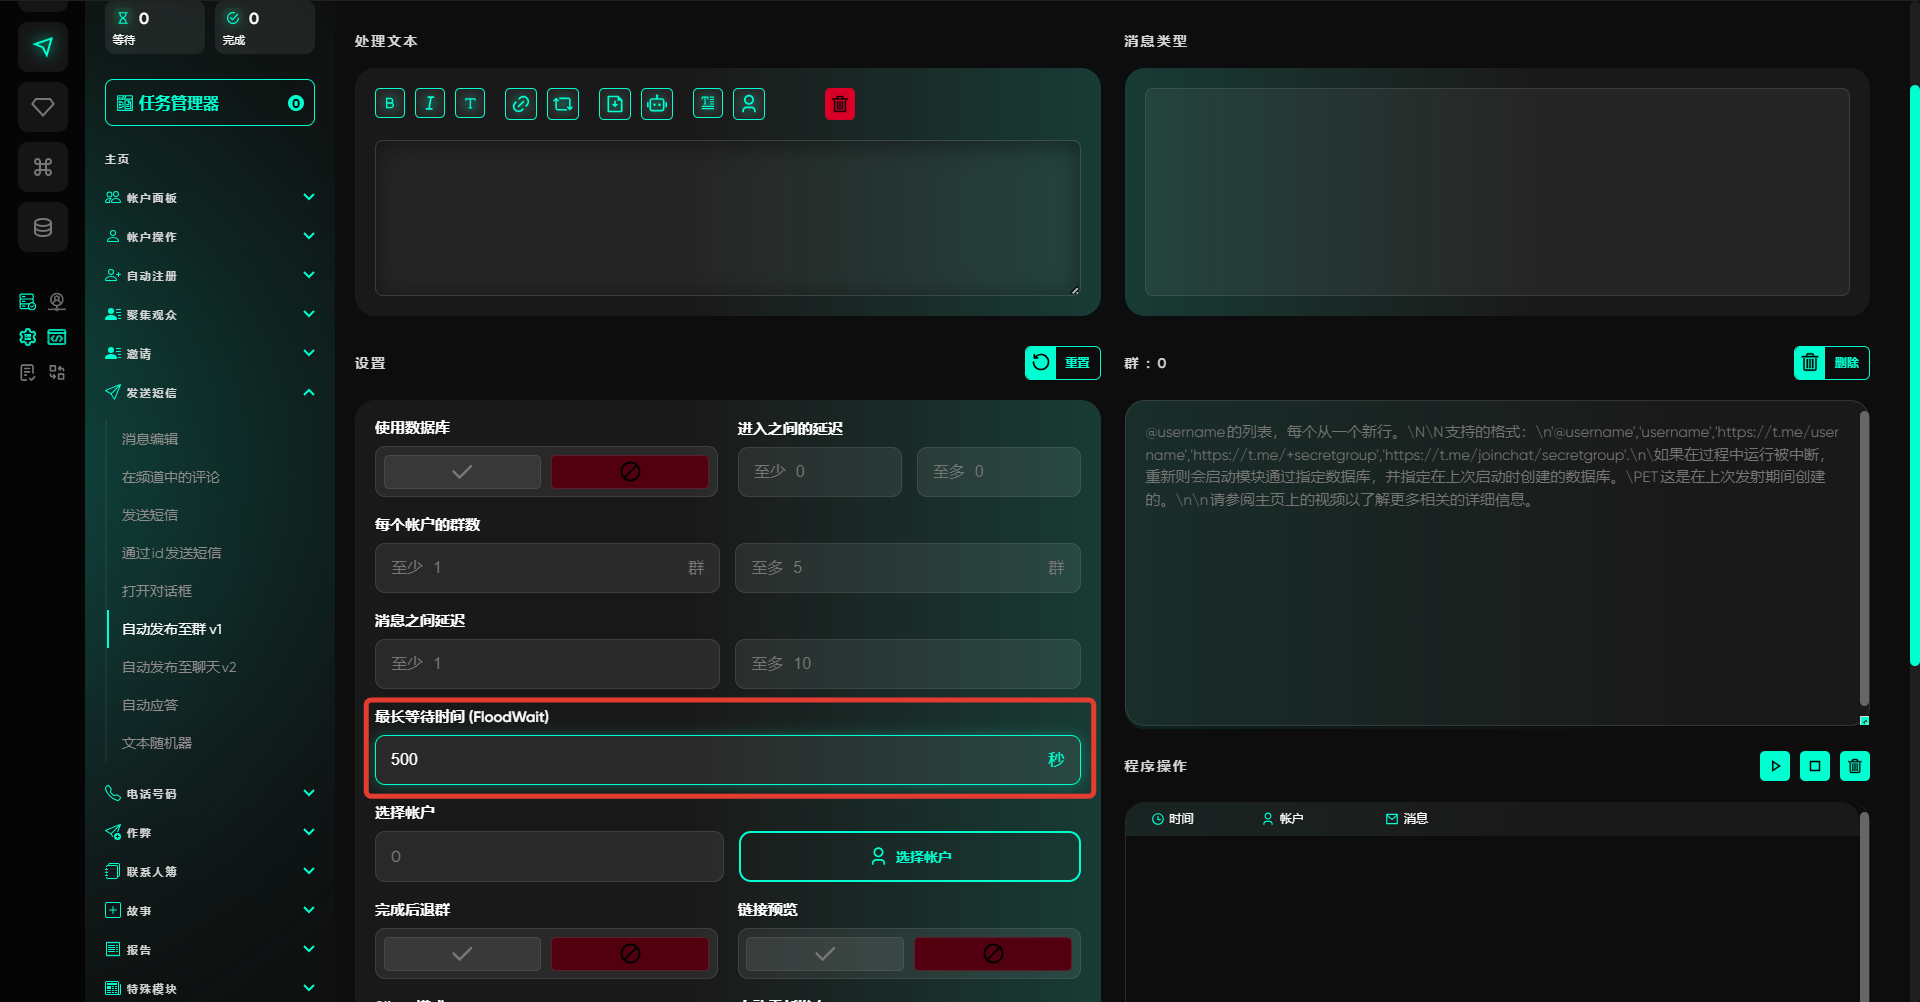The height and width of the screenshot is (1002, 1920).
Task: Click the italic formatting icon
Action: pos(430,104)
